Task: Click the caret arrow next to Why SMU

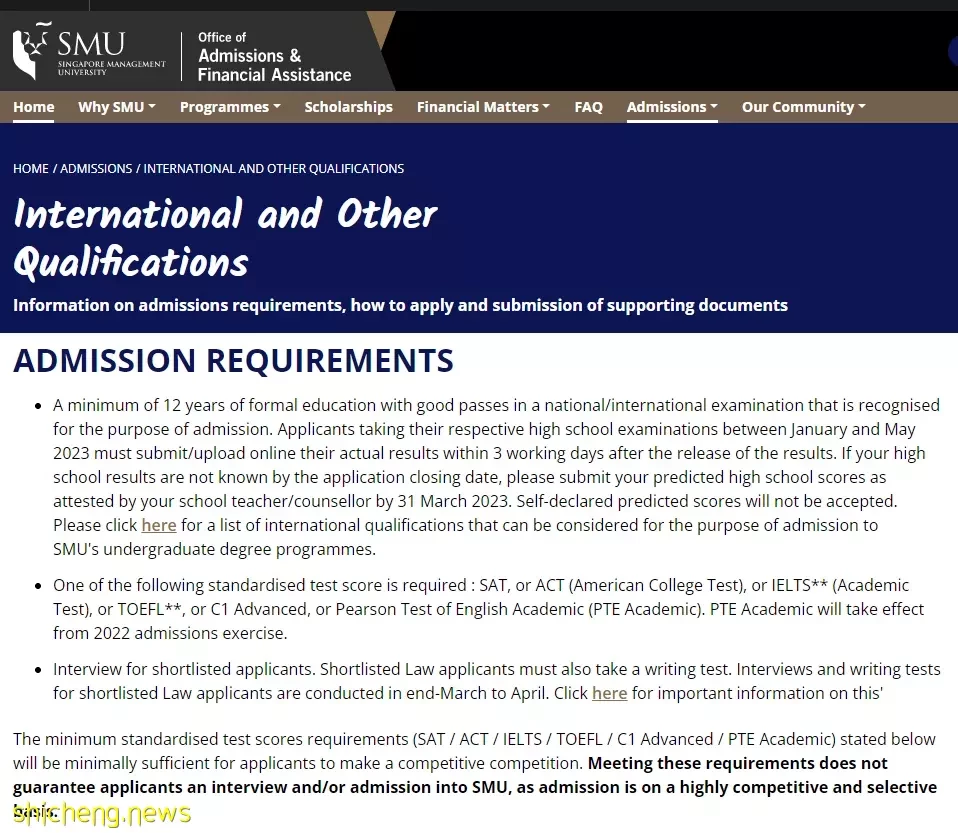Action: [152, 106]
